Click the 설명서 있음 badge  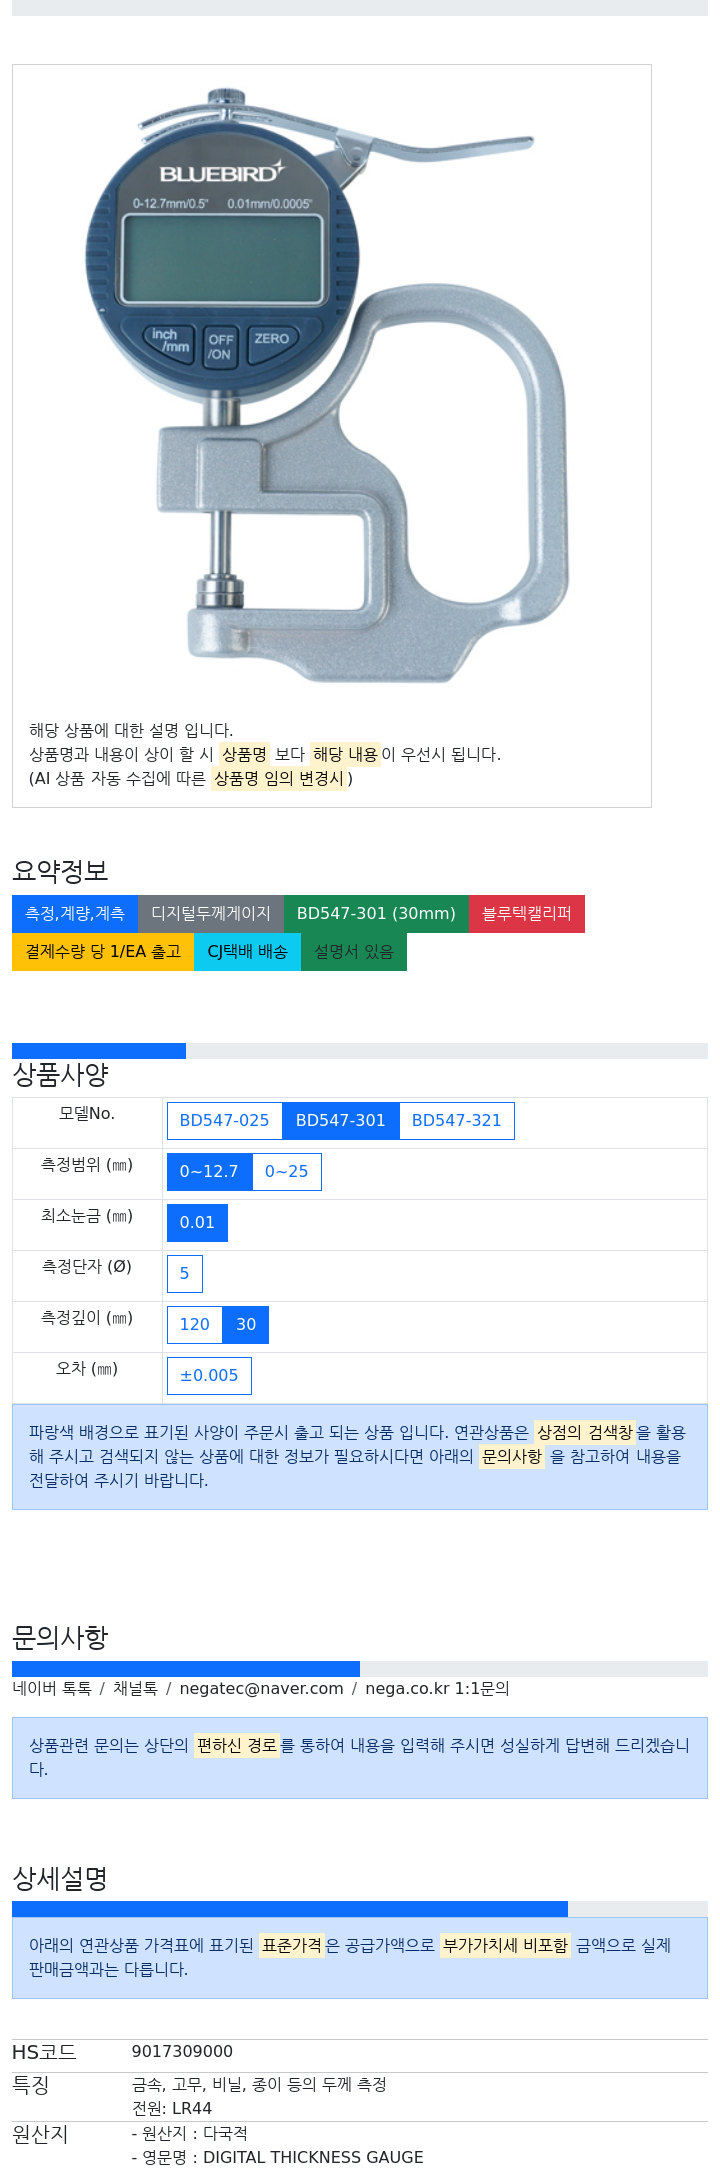tap(354, 952)
